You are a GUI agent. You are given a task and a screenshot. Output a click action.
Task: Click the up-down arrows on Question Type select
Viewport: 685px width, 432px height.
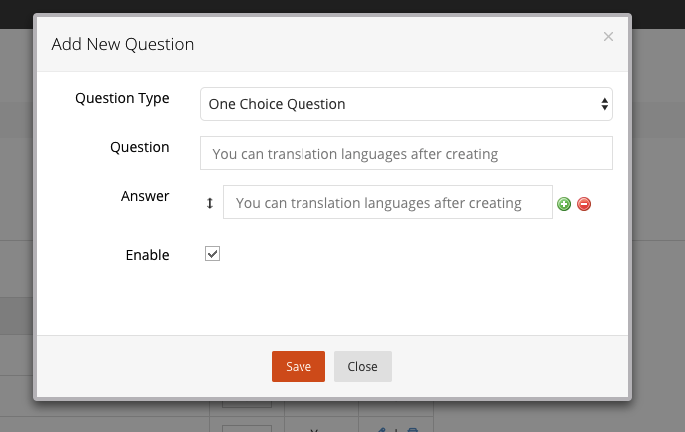click(x=605, y=104)
